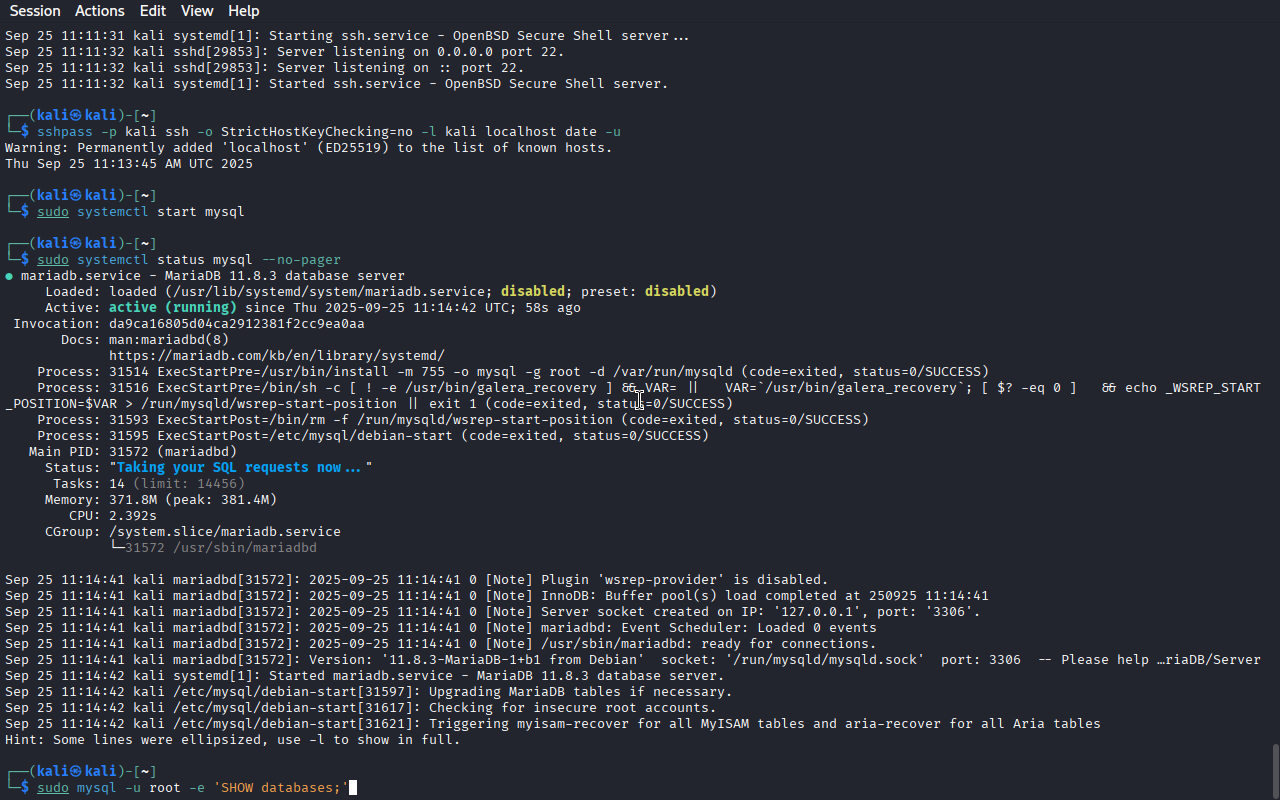Click "Taking your SQL requests now" status text
This screenshot has height=800, width=1280.
(x=240, y=468)
